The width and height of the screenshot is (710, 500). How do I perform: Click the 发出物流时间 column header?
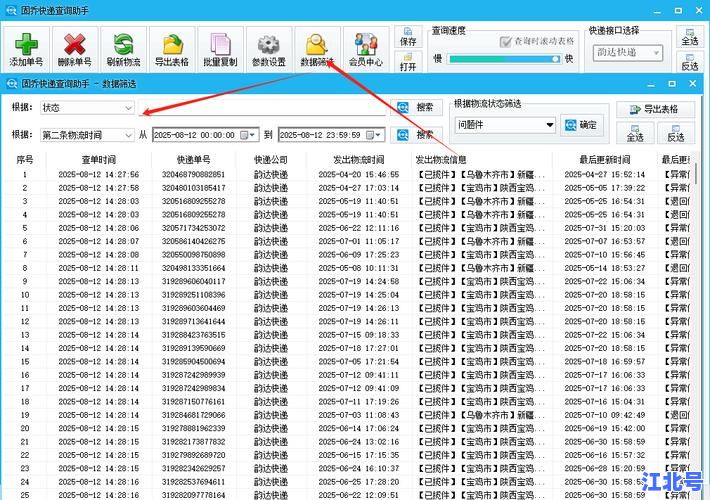(x=359, y=160)
